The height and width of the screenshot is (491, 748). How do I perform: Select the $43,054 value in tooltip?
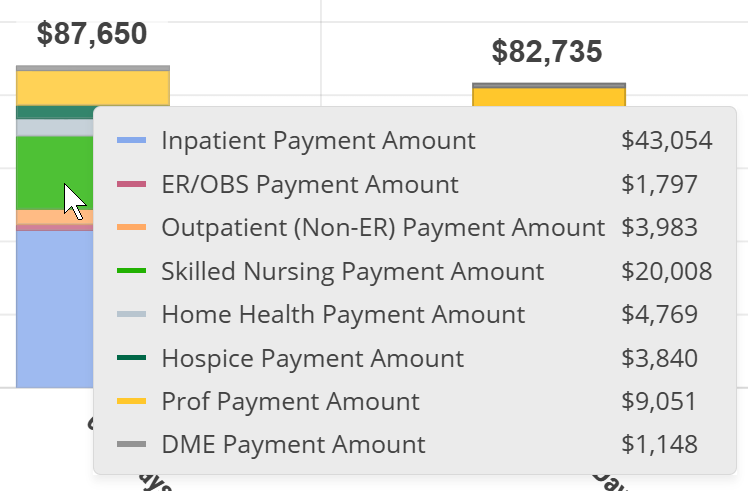667,141
